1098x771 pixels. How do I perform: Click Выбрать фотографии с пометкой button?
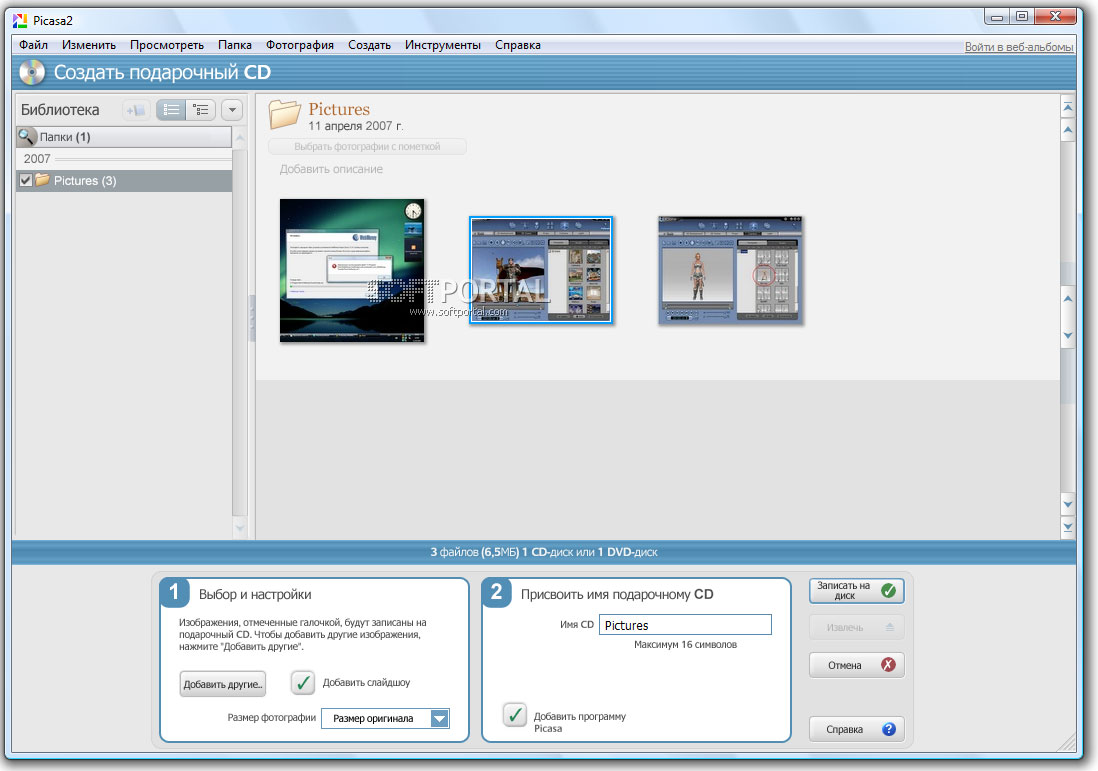(367, 146)
